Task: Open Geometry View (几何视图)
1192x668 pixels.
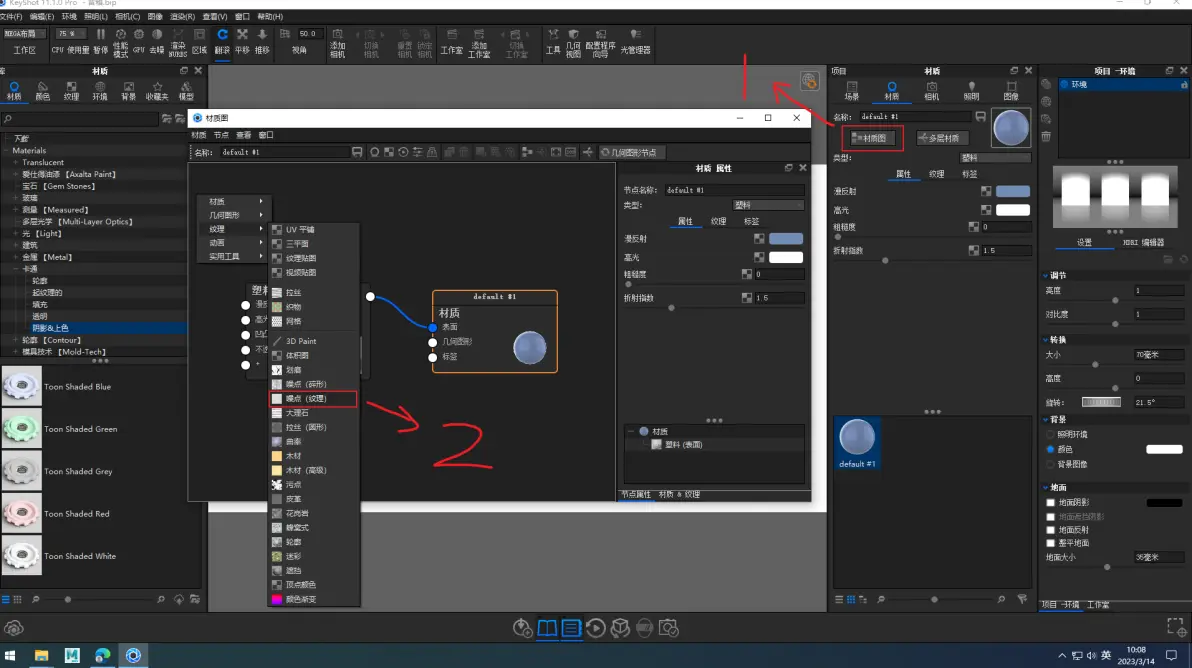Action: point(573,43)
